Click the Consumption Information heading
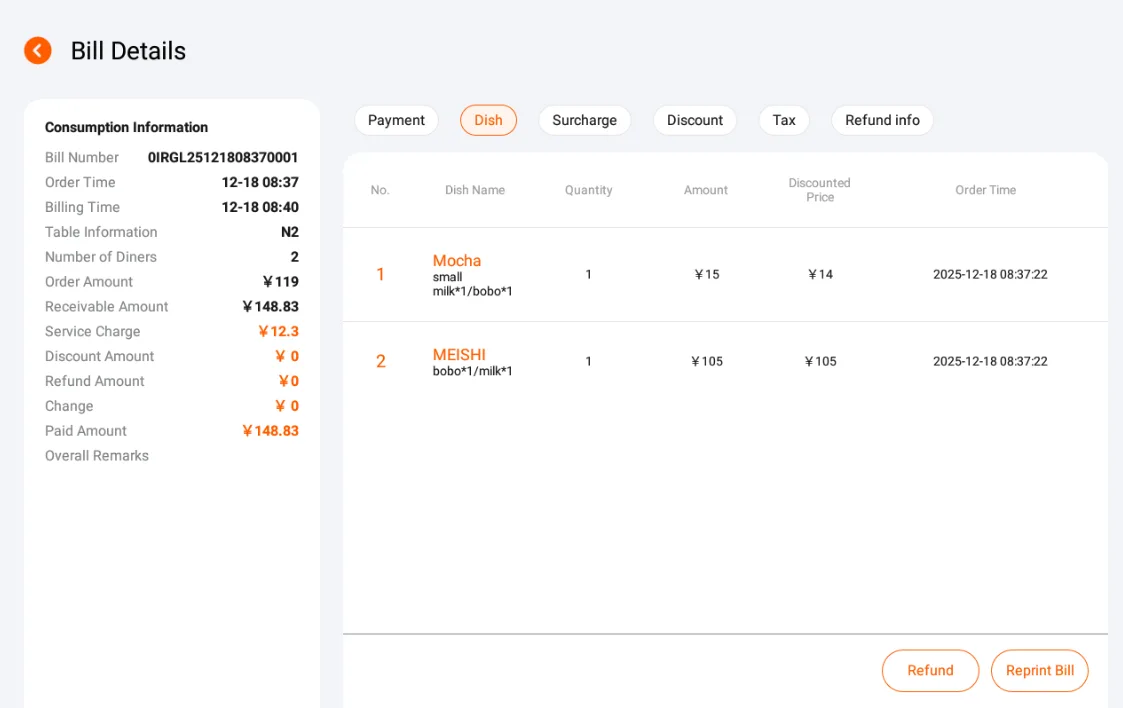 tap(126, 127)
